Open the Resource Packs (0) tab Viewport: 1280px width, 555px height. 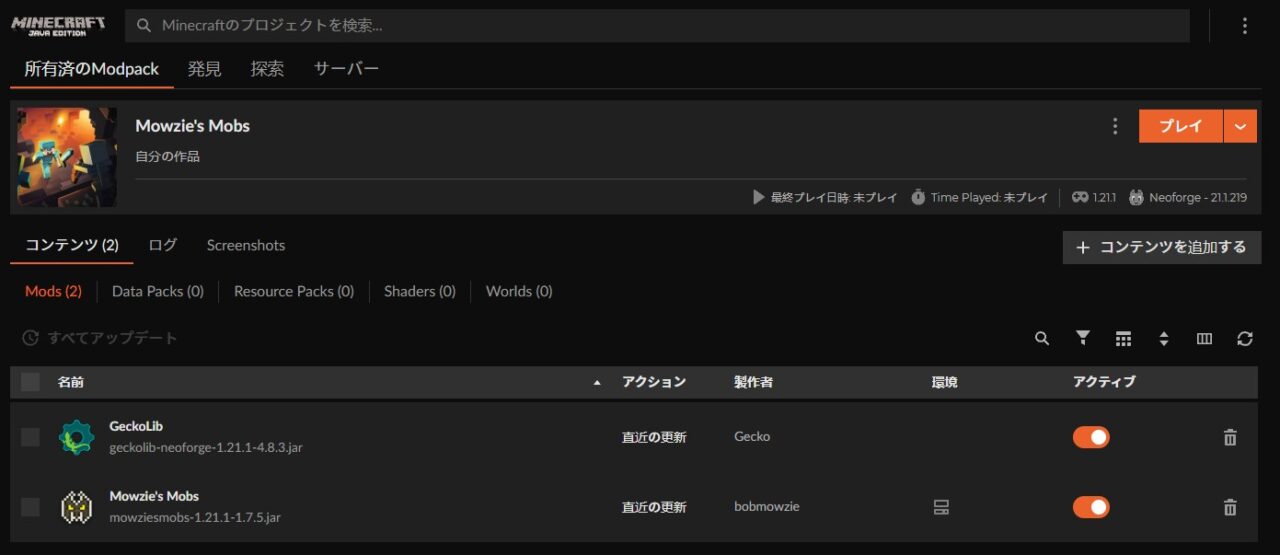pyautogui.click(x=293, y=291)
